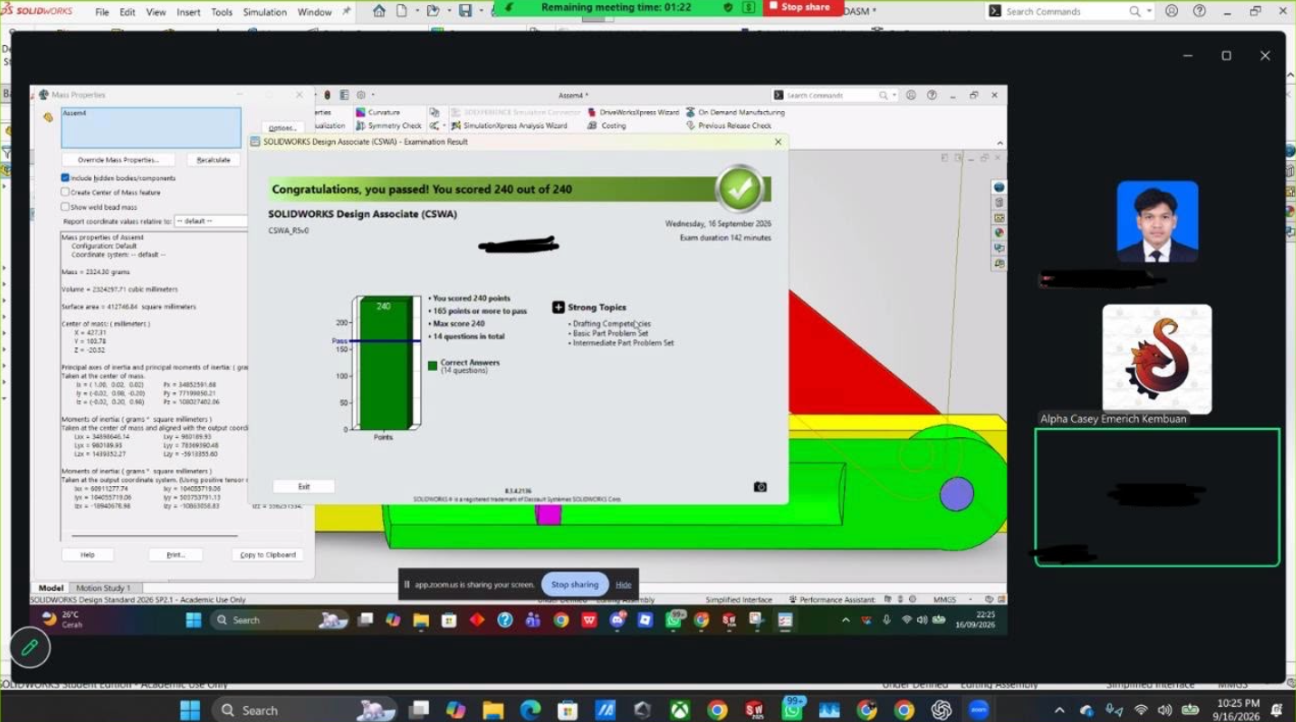Click Hide link in sharing notification

point(623,584)
